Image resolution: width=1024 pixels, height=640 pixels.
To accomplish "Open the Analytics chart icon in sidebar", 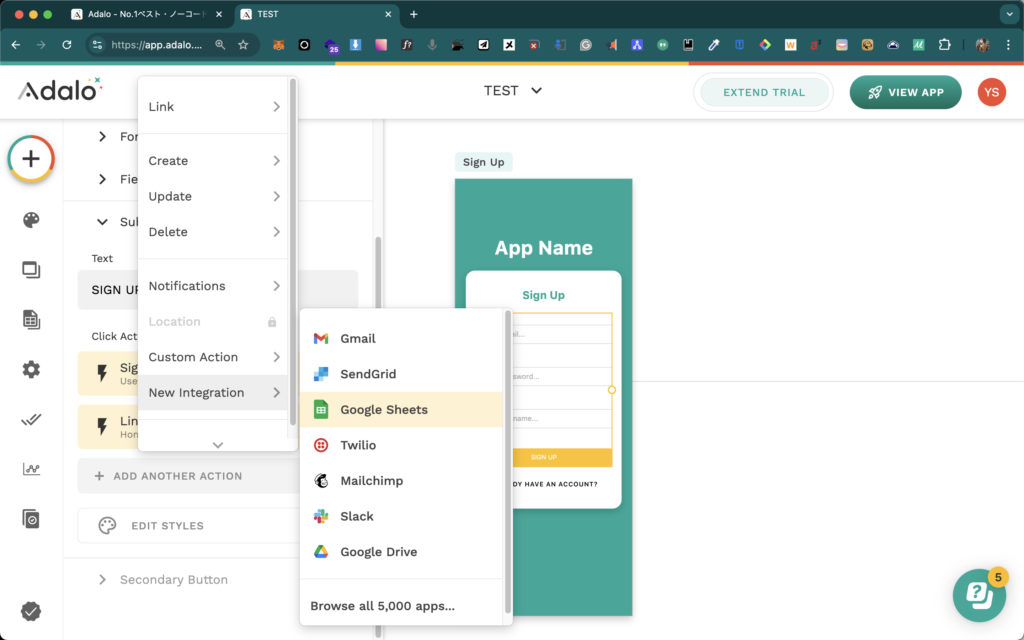I will 31,469.
